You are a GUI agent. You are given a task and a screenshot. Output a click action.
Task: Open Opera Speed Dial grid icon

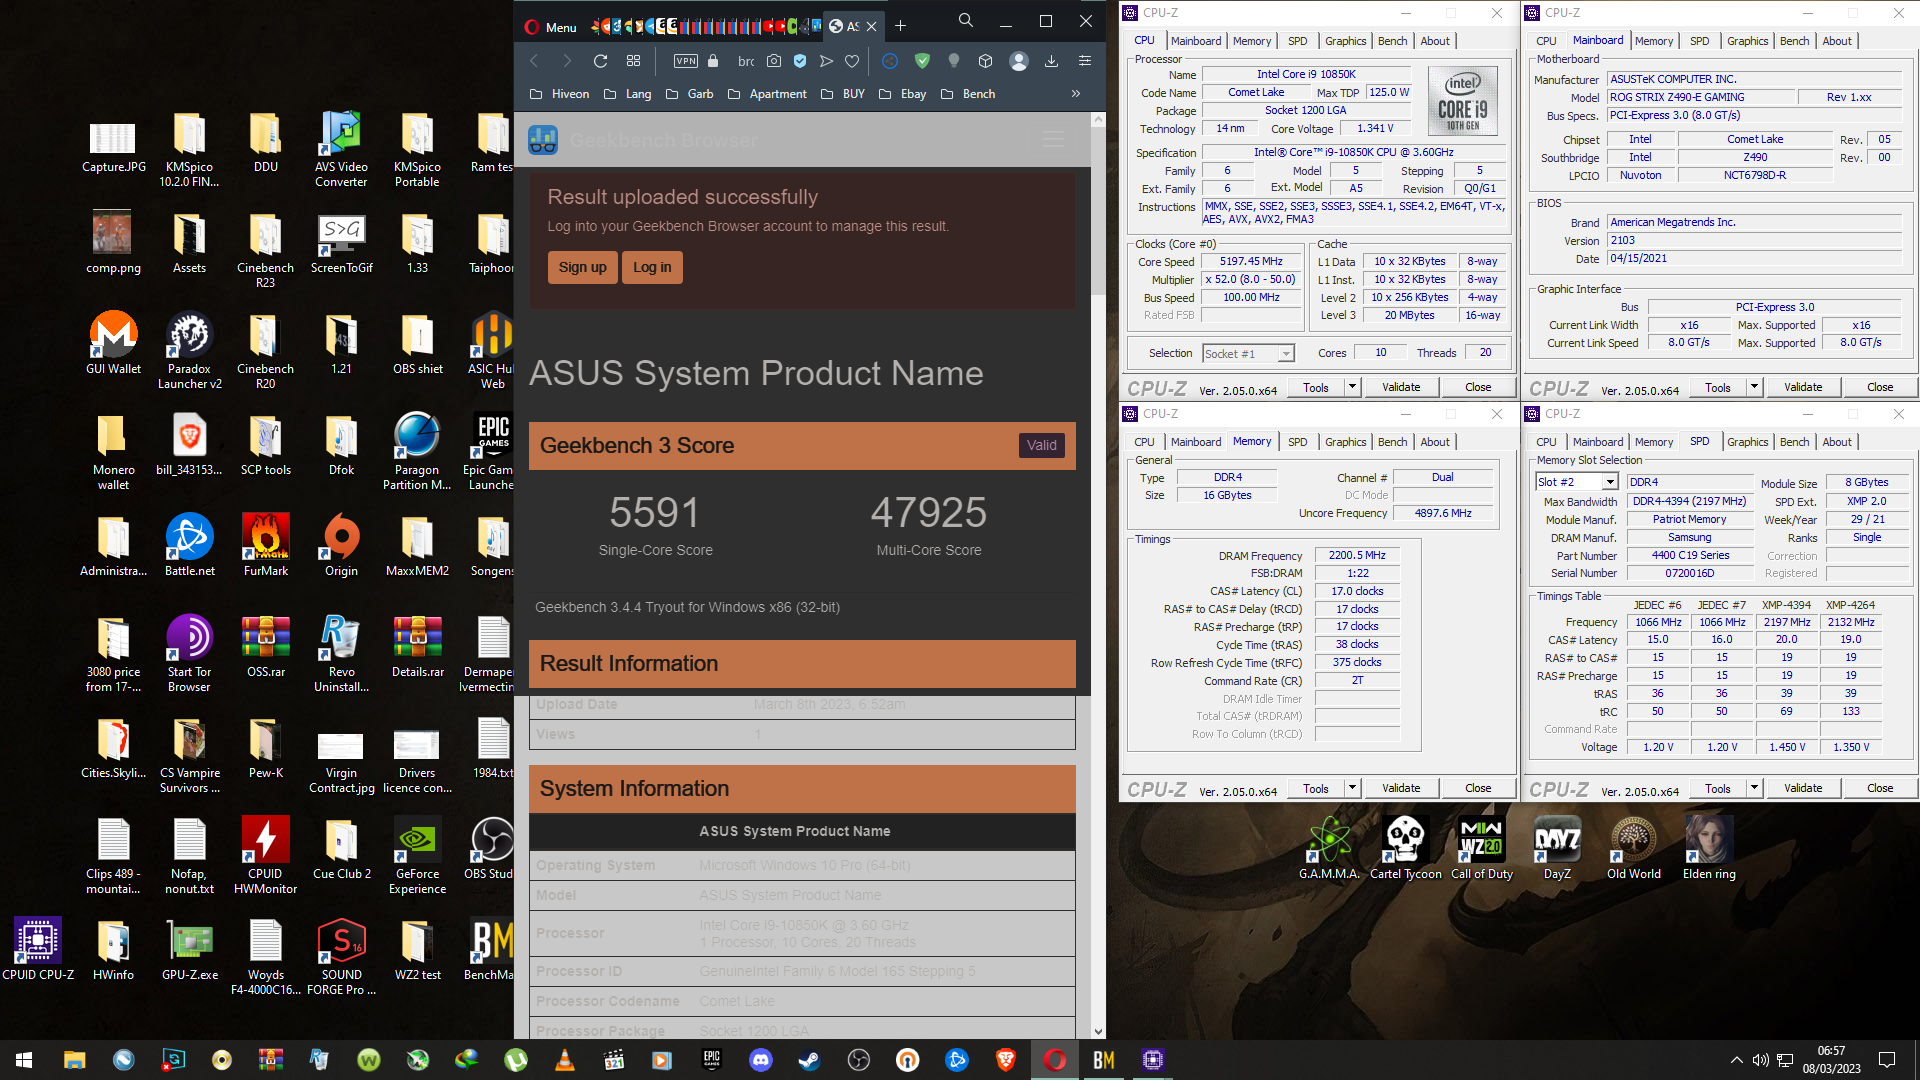click(633, 61)
